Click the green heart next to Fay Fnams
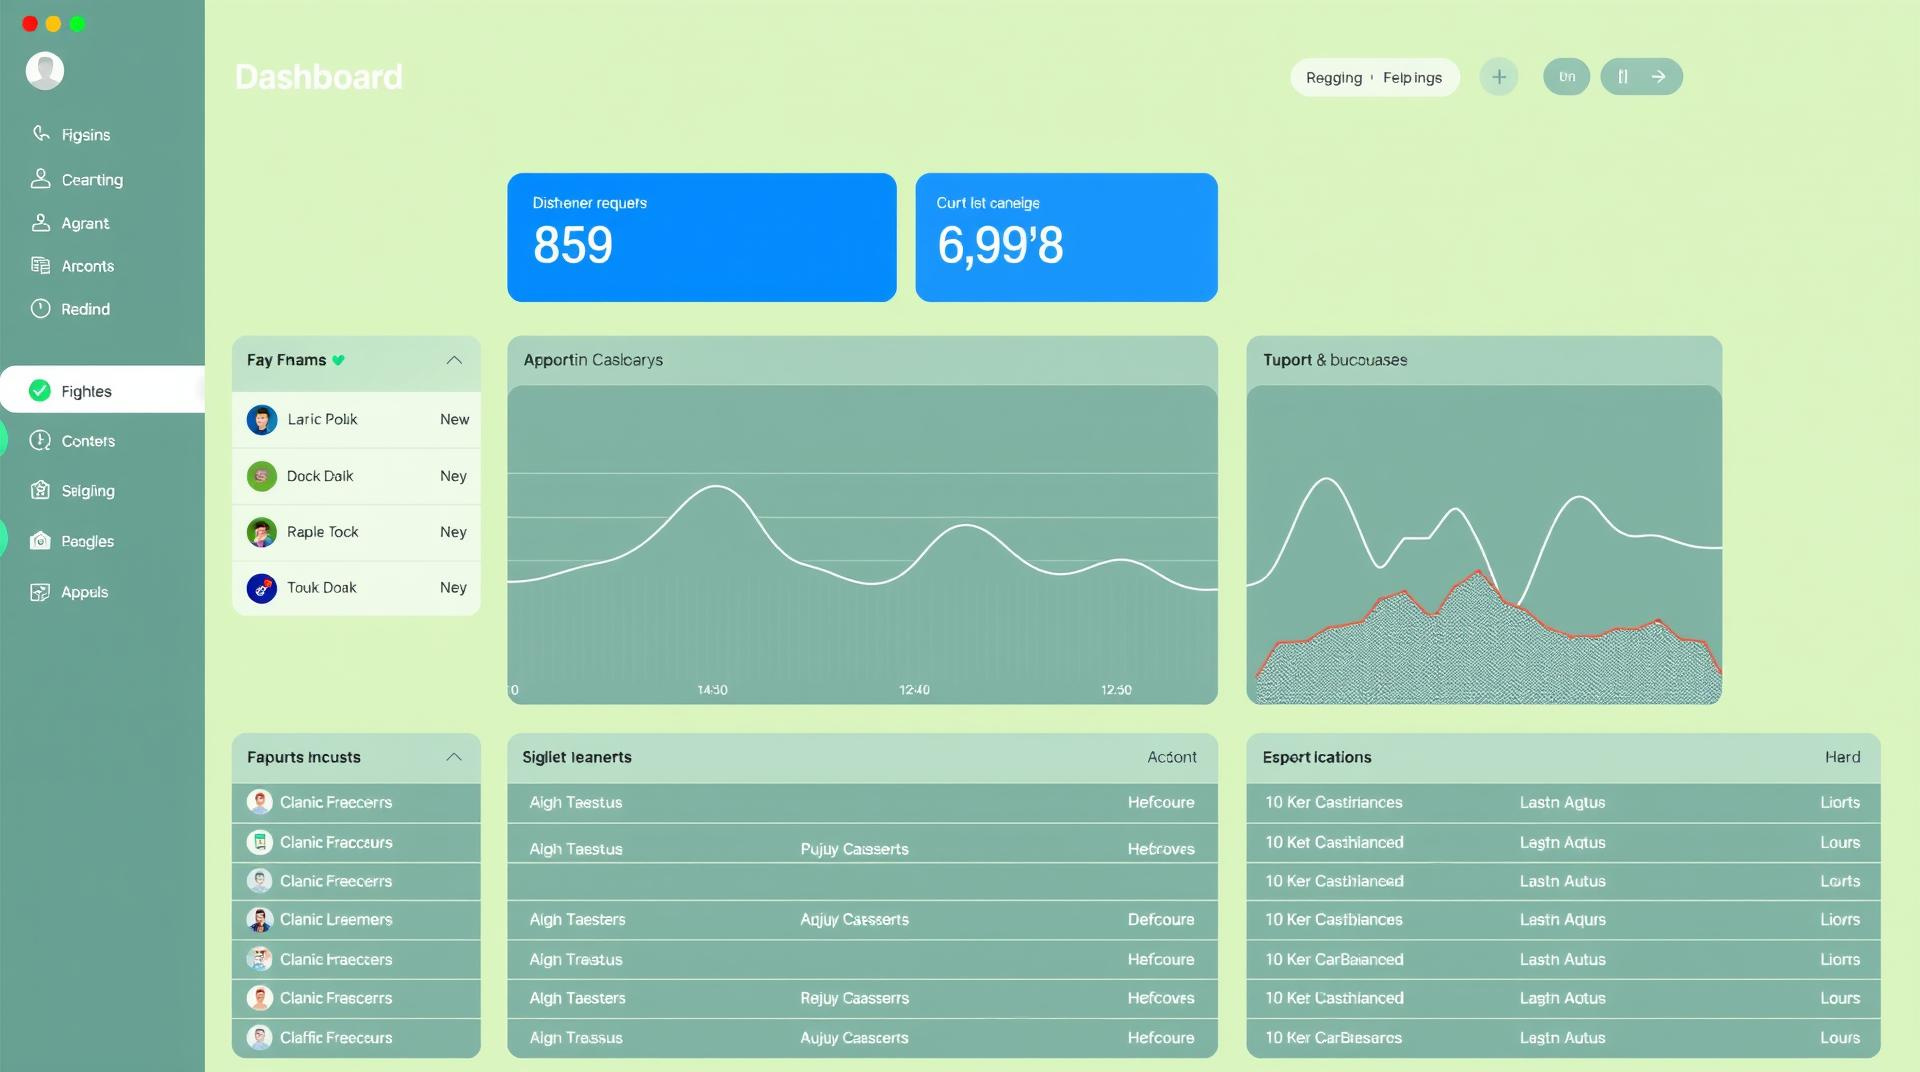Screen dimensions: 1920x1072 point(338,360)
